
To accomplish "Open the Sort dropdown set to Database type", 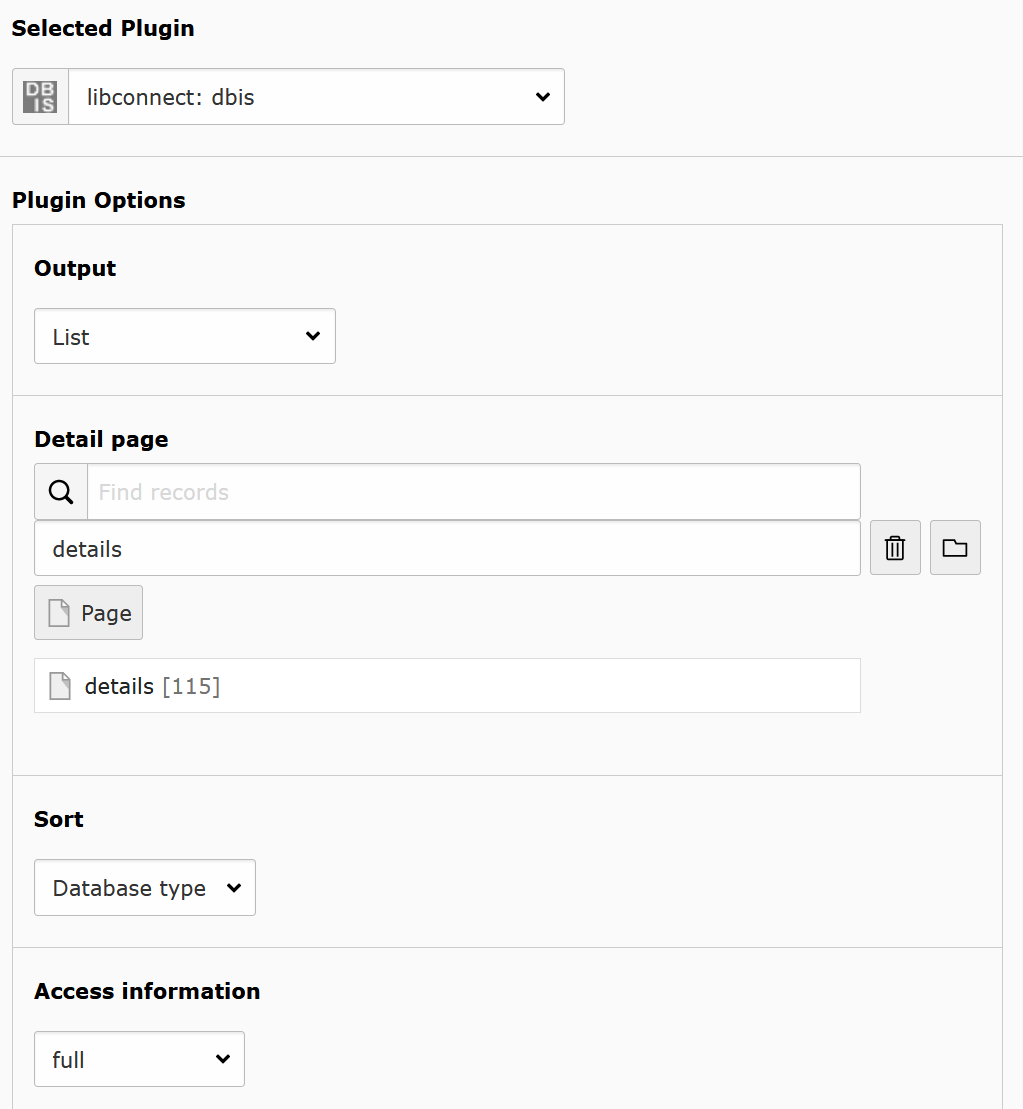I will click(144, 887).
